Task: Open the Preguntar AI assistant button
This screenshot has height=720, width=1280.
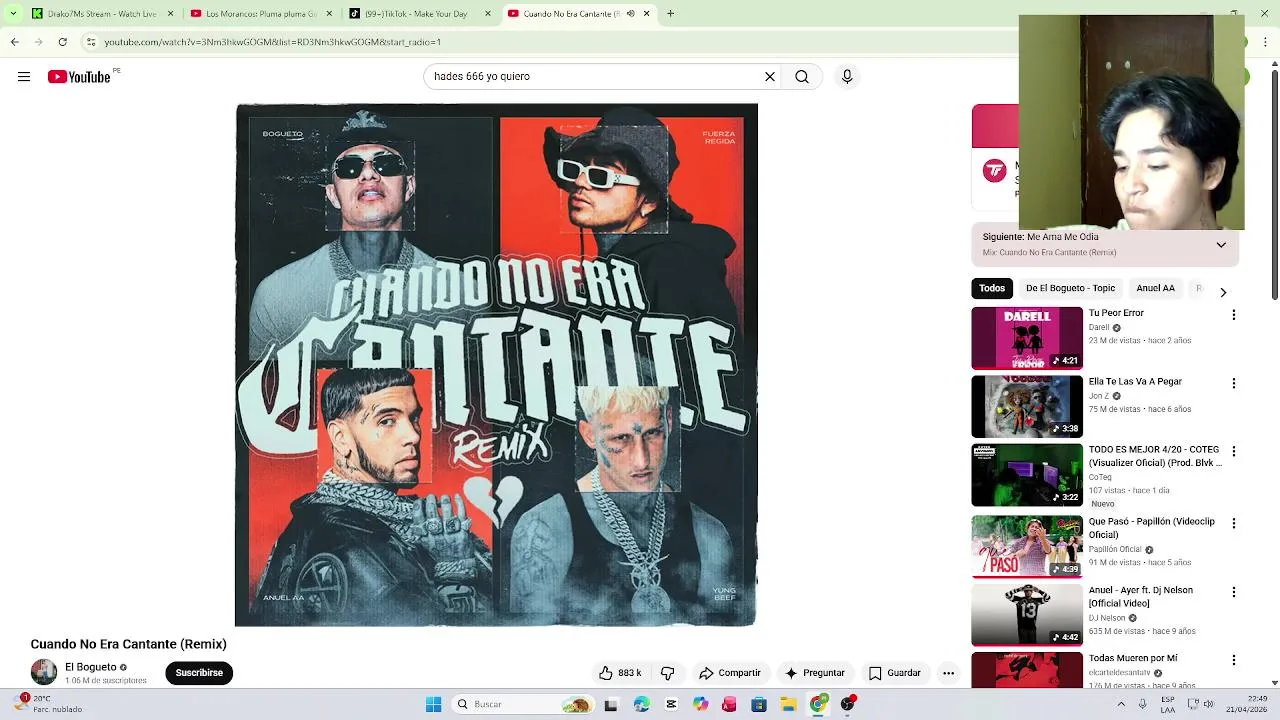Action: tap(815, 673)
